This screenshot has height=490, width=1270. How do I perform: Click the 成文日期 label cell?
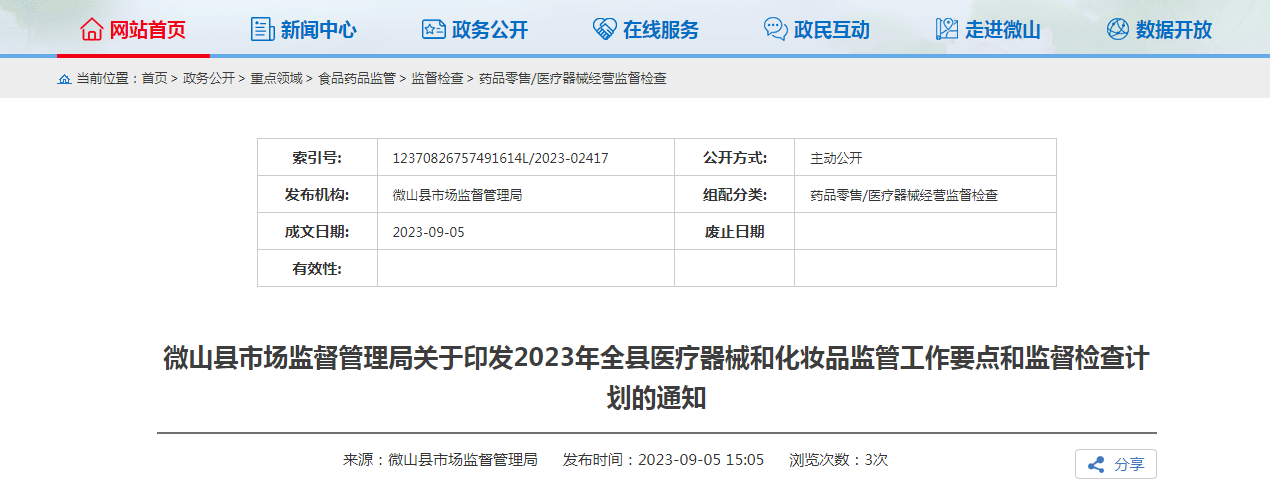[317, 232]
